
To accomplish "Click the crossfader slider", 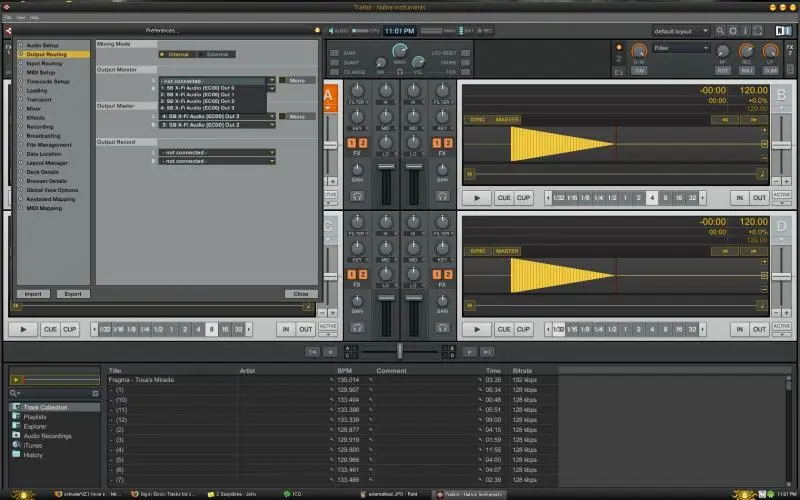I will coord(400,351).
